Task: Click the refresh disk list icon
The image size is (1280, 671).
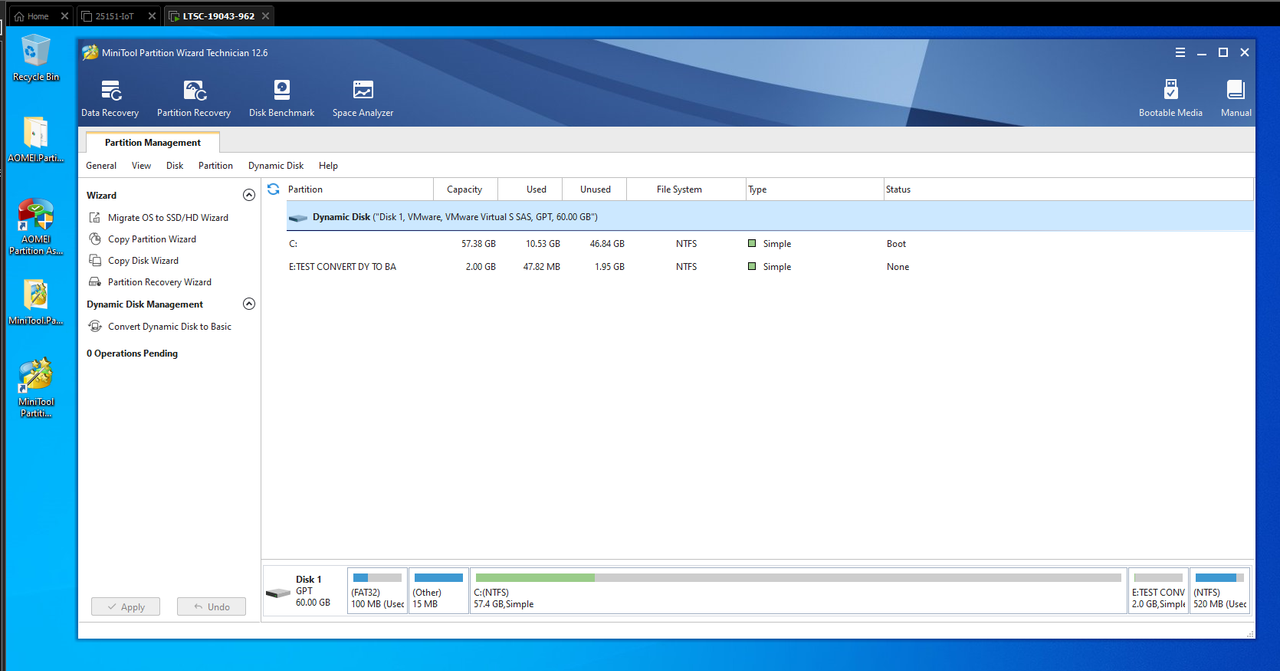Action: [x=273, y=189]
